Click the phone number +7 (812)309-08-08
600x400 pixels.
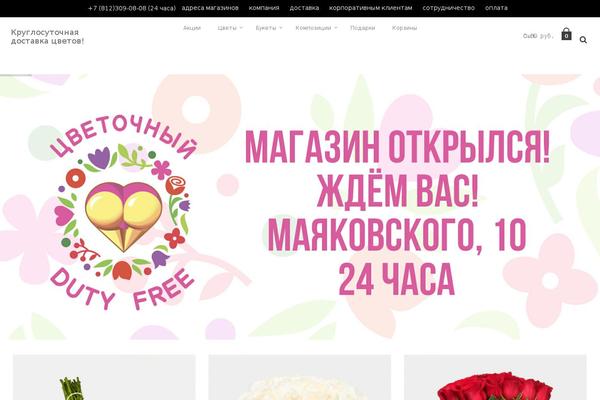132,8
